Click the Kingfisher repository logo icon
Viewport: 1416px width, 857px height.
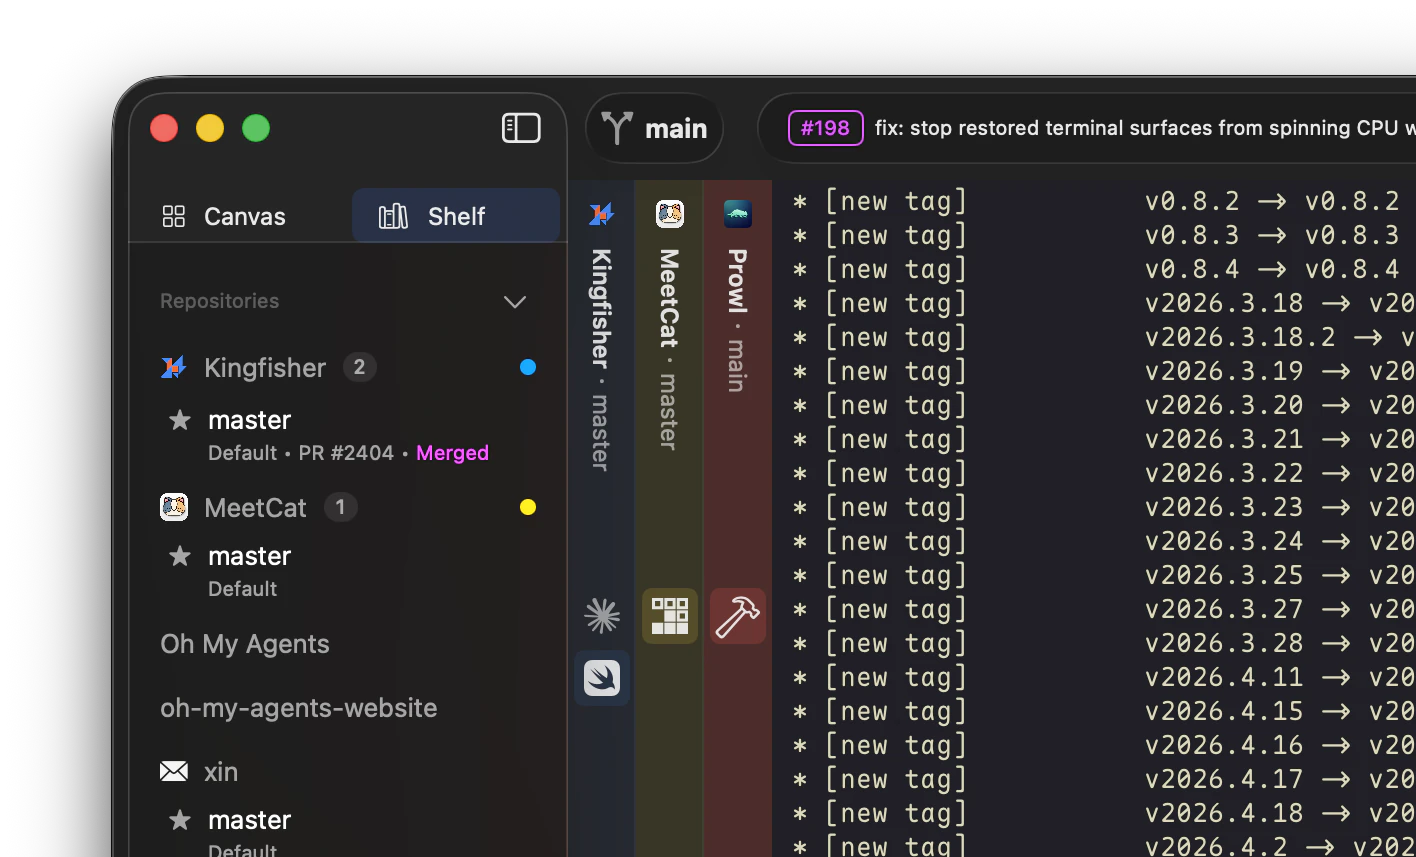pyautogui.click(x=174, y=368)
